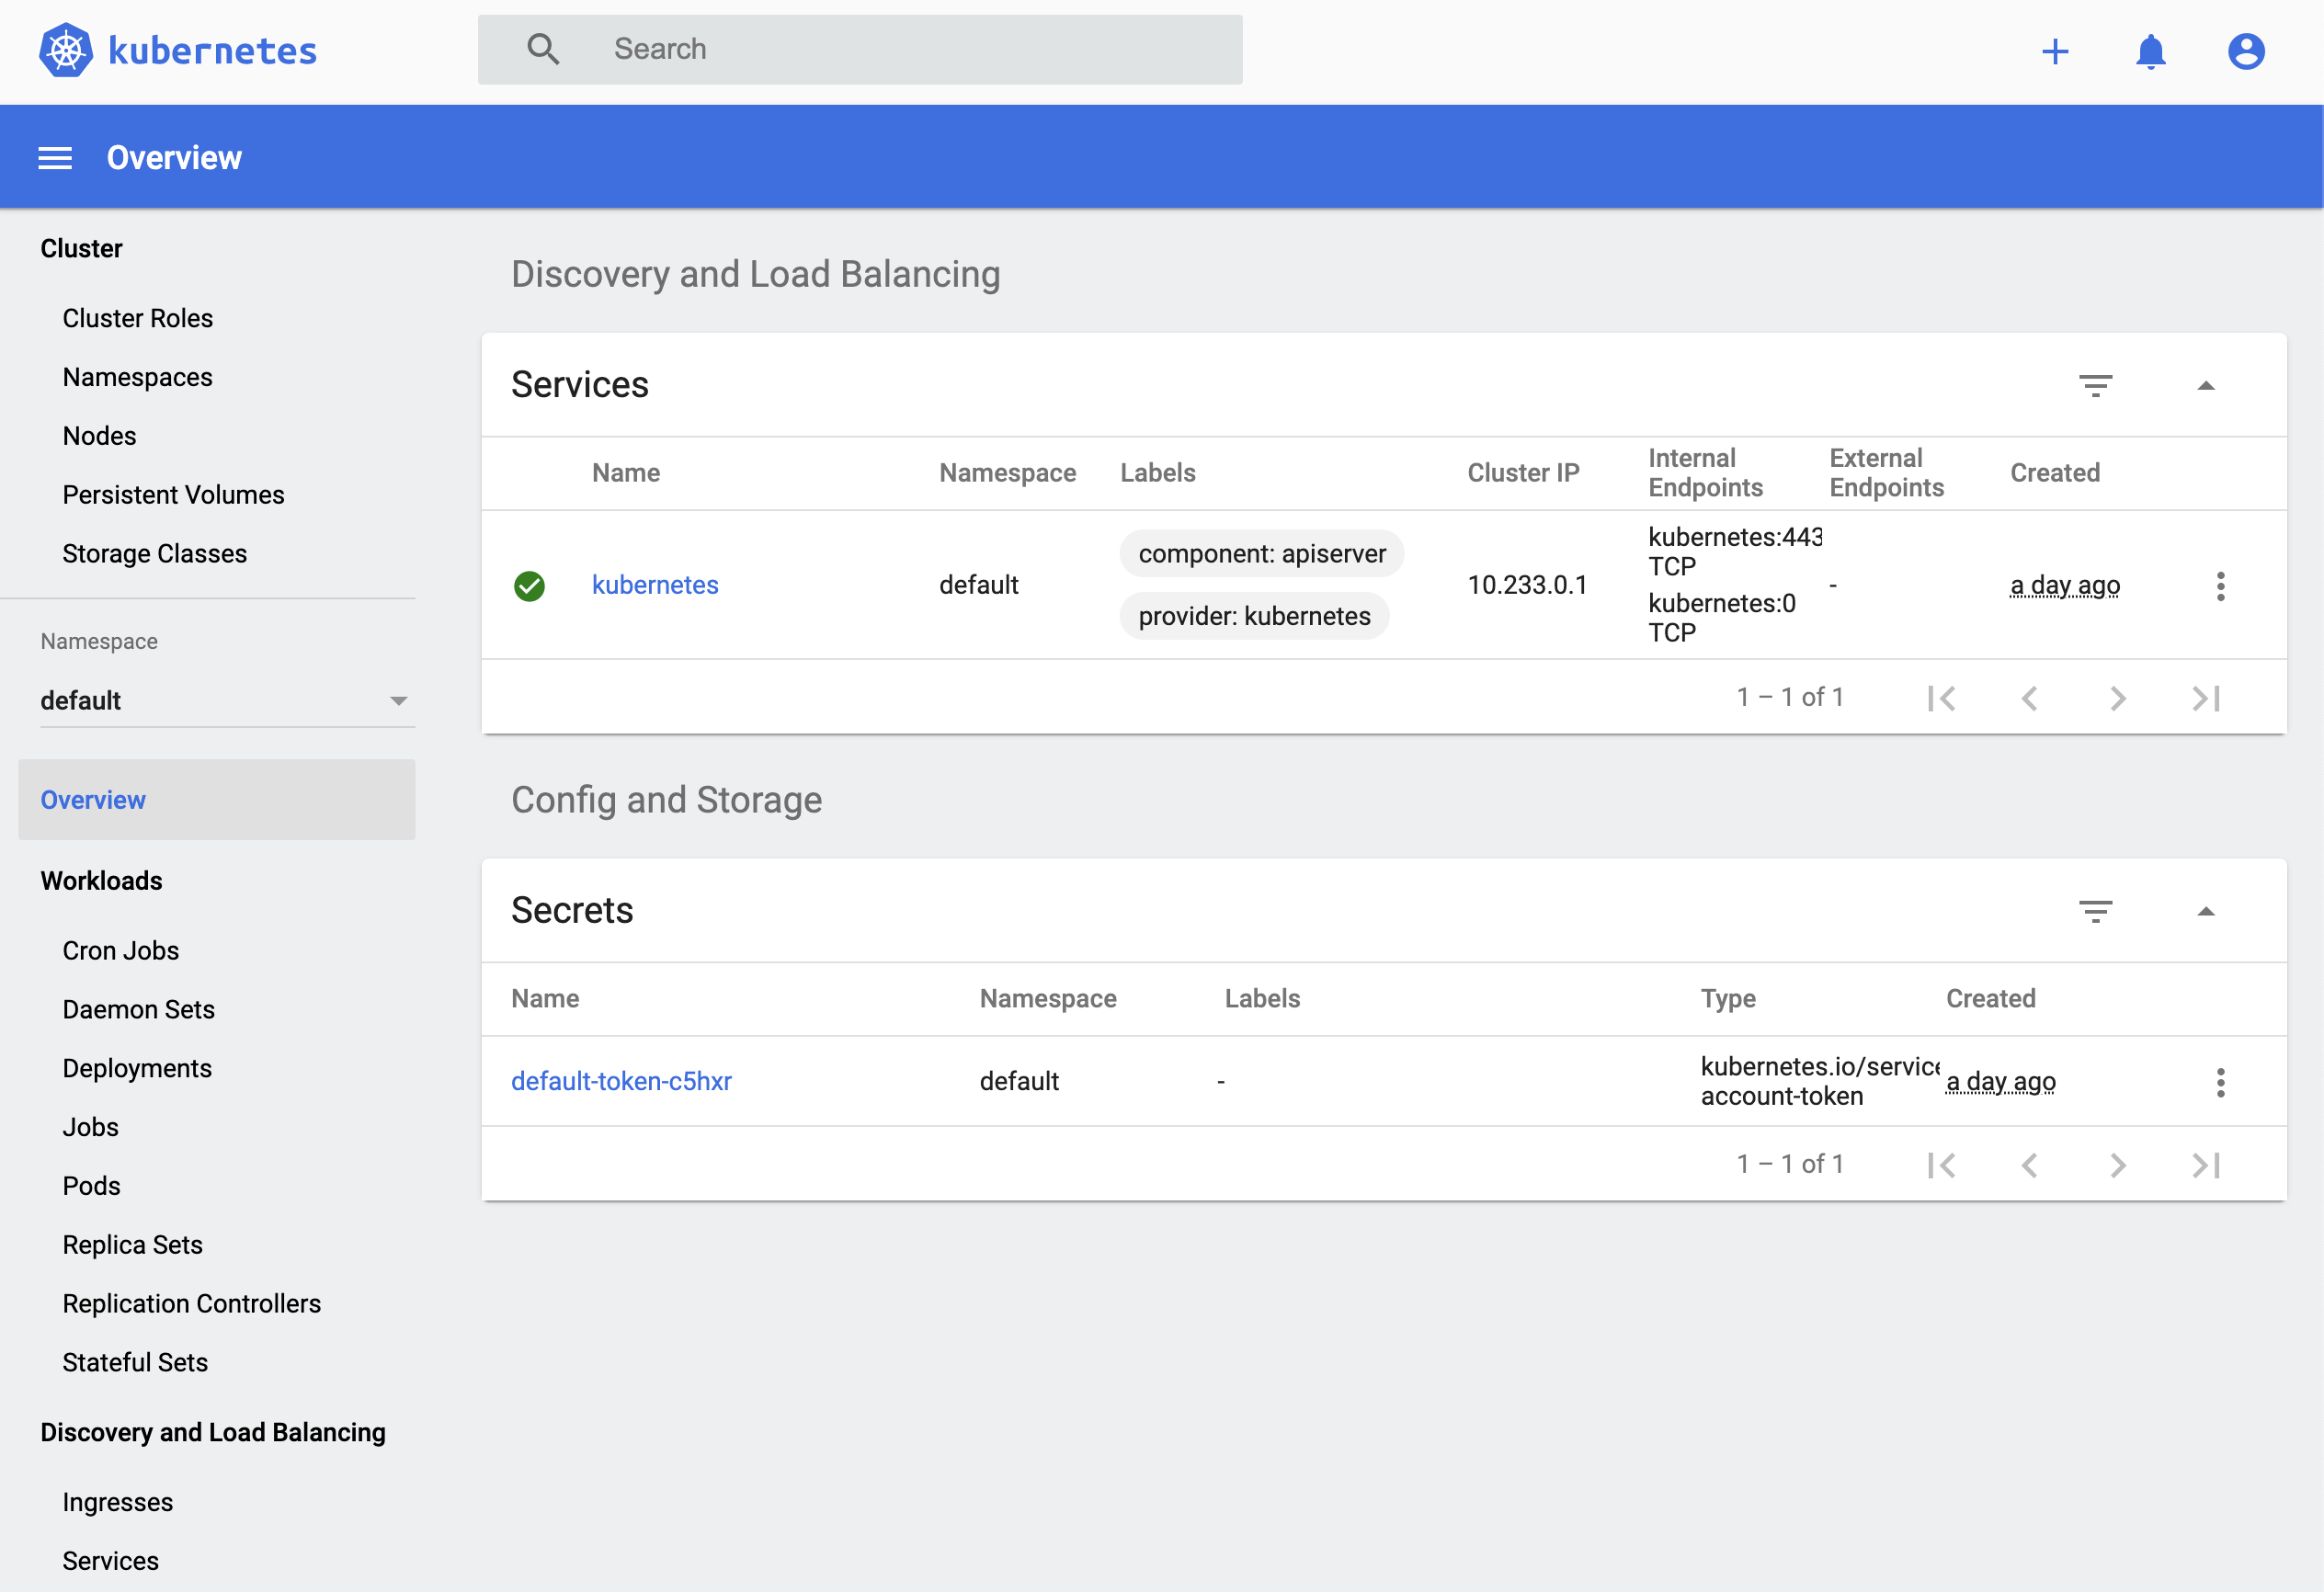The image size is (2324, 1592).
Task: Open Pods in sidebar
Action: [92, 1186]
